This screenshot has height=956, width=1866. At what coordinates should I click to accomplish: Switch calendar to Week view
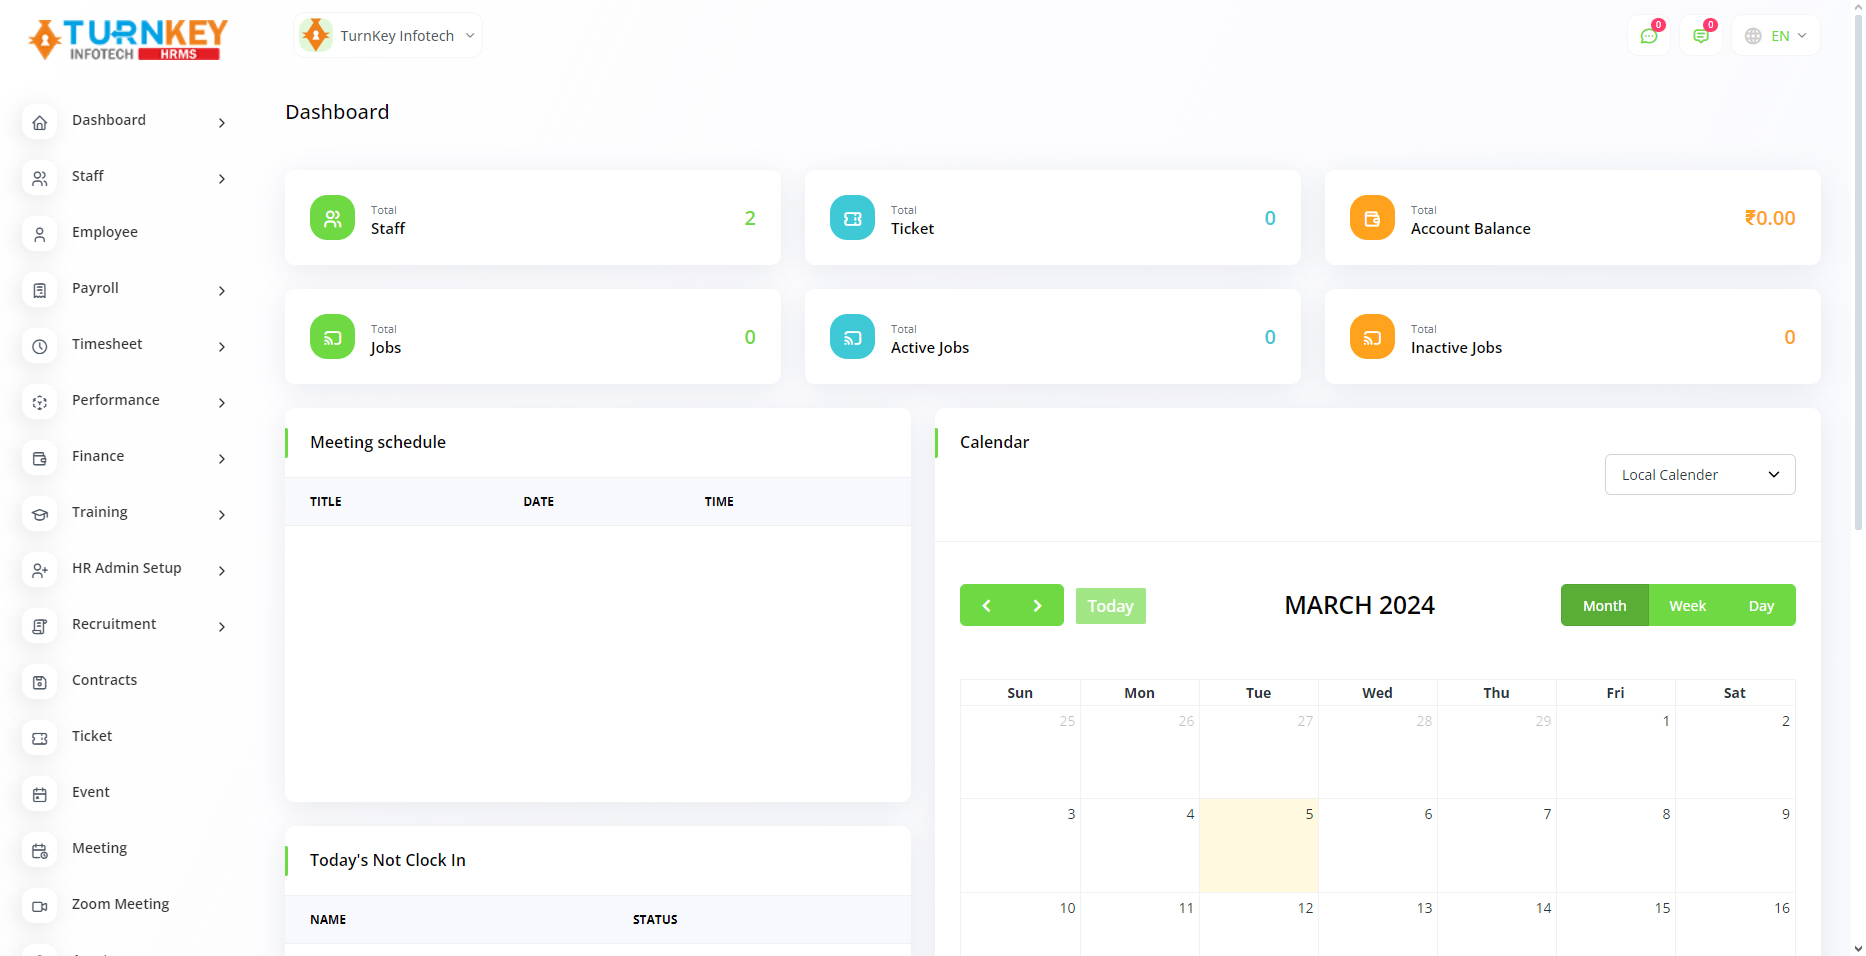(x=1687, y=606)
